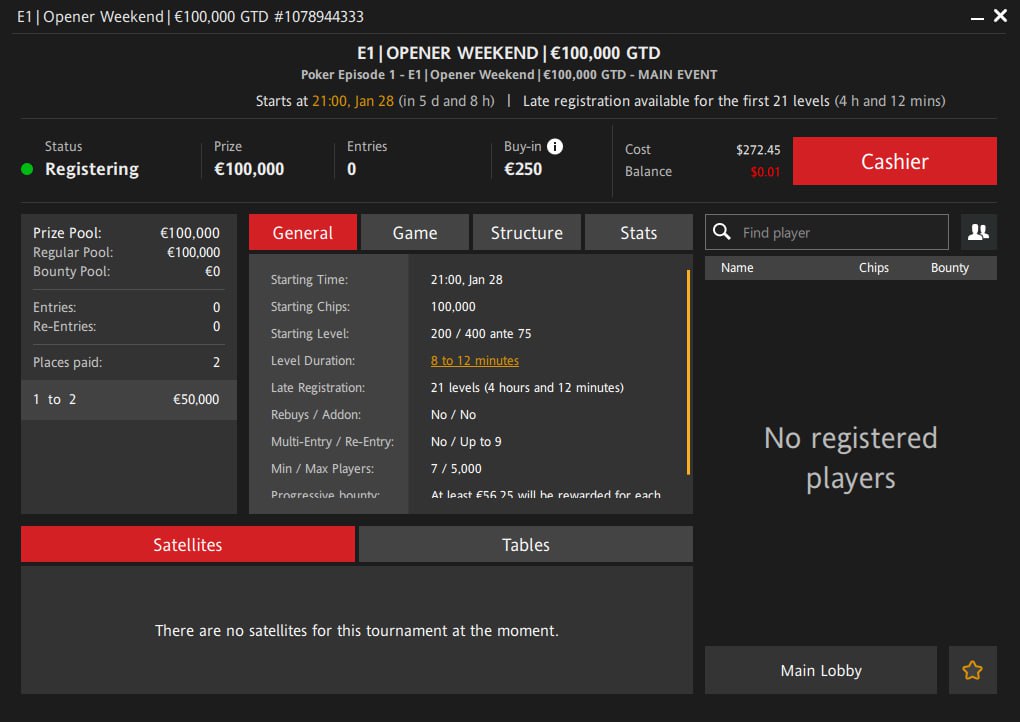Screen dimensions: 1020x722
Task: Add tournament to favorites star
Action: pyautogui.click(x=973, y=670)
